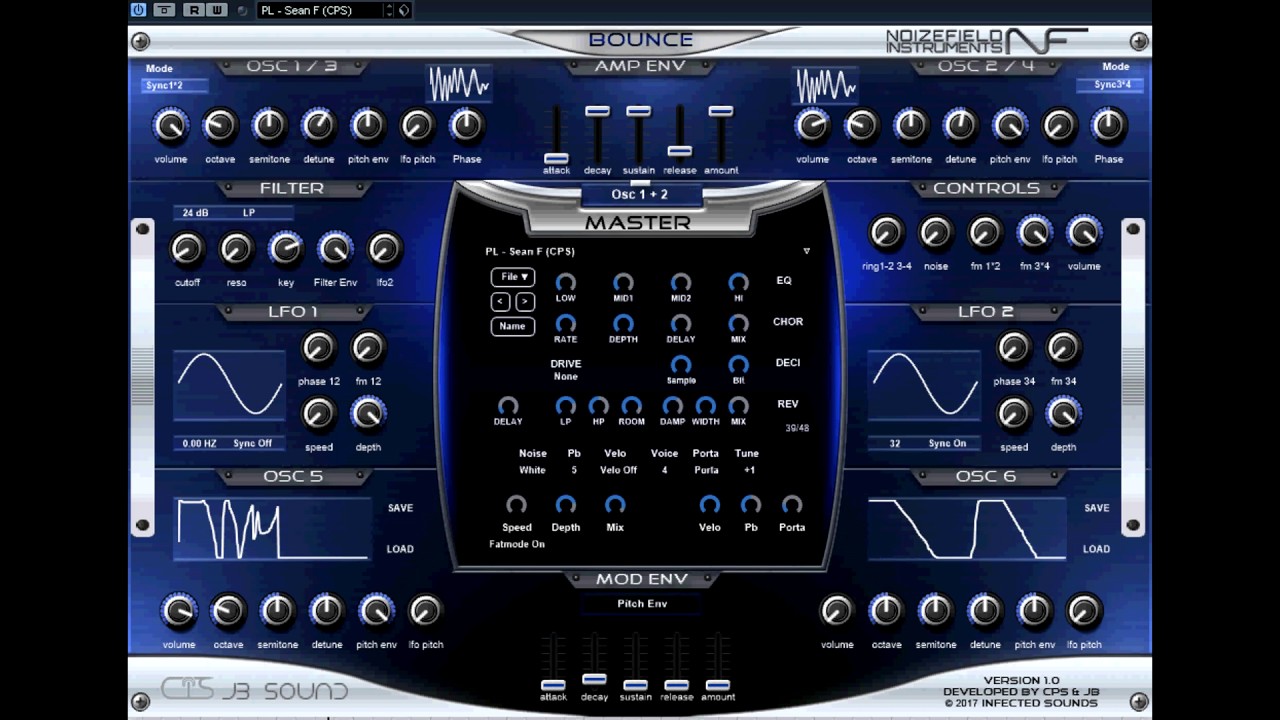Open the OSC 1/3 Mode Sync1*2 selector
The width and height of the screenshot is (1280, 720).
click(175, 85)
